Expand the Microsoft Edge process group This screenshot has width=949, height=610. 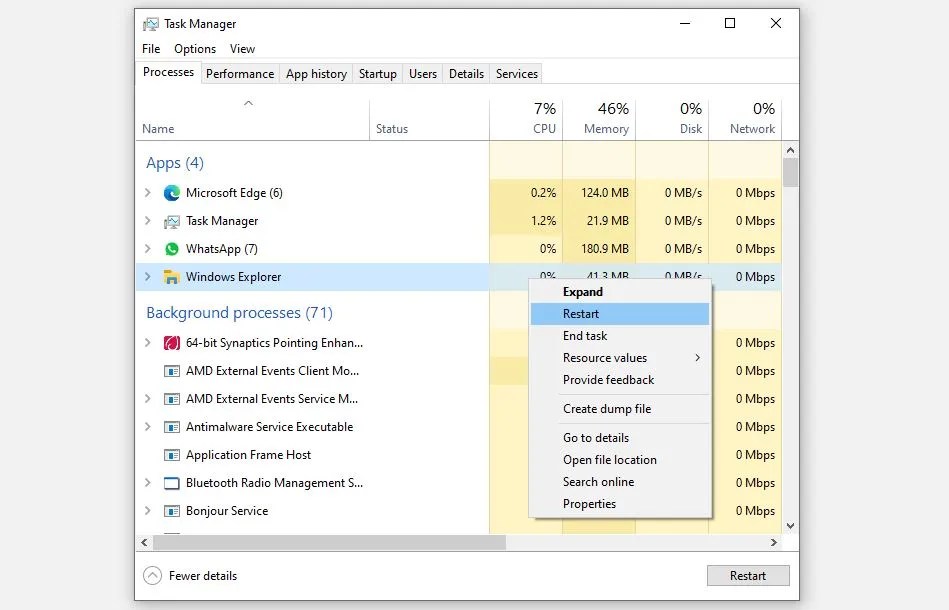pos(147,193)
